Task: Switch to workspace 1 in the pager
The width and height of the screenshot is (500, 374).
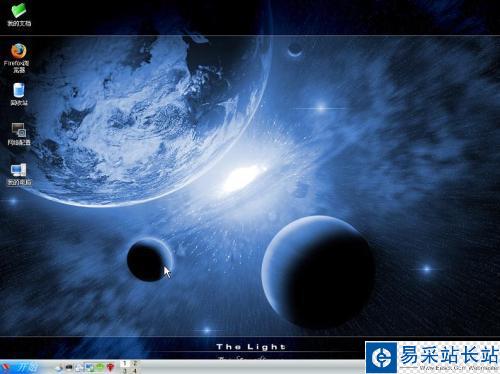Action: click(125, 364)
